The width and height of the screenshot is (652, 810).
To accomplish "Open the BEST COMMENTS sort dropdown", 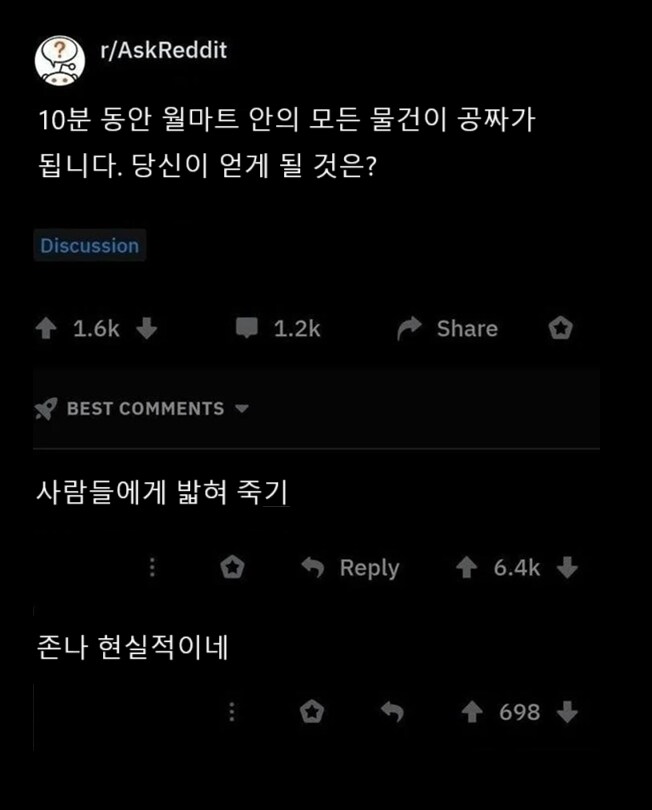I will click(x=145, y=409).
